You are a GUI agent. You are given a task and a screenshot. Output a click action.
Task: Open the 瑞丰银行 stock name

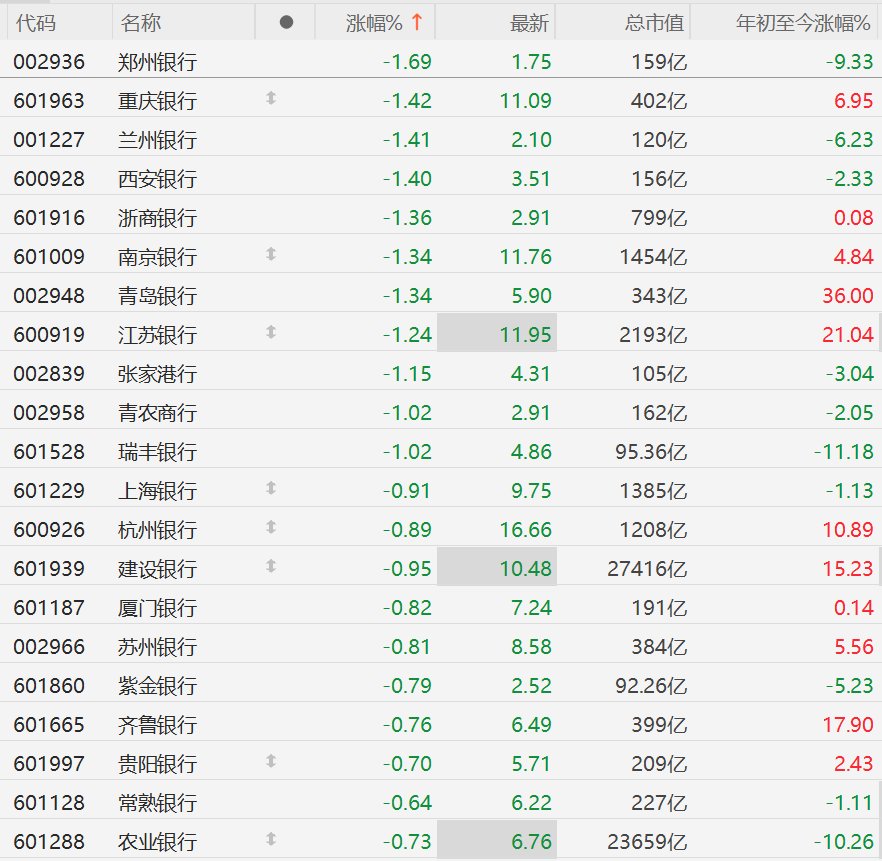pos(158,452)
